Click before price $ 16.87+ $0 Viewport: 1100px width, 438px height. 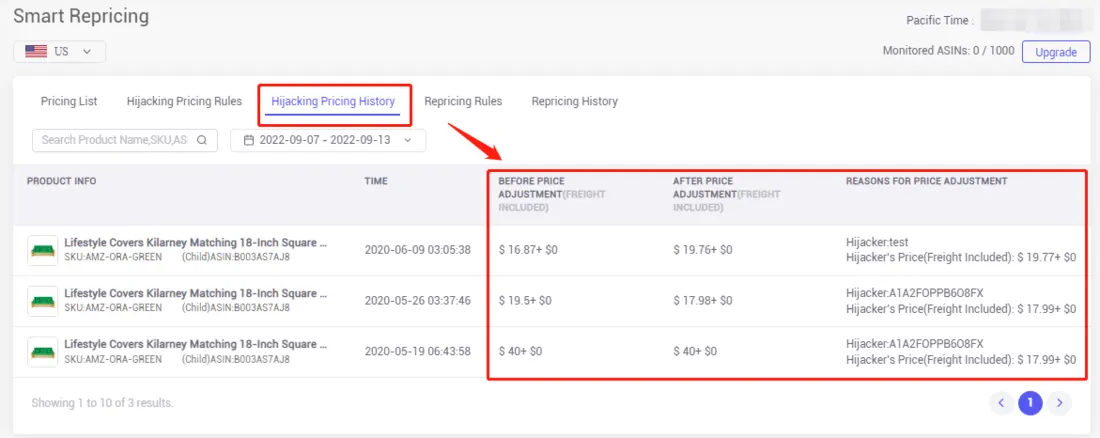click(528, 250)
